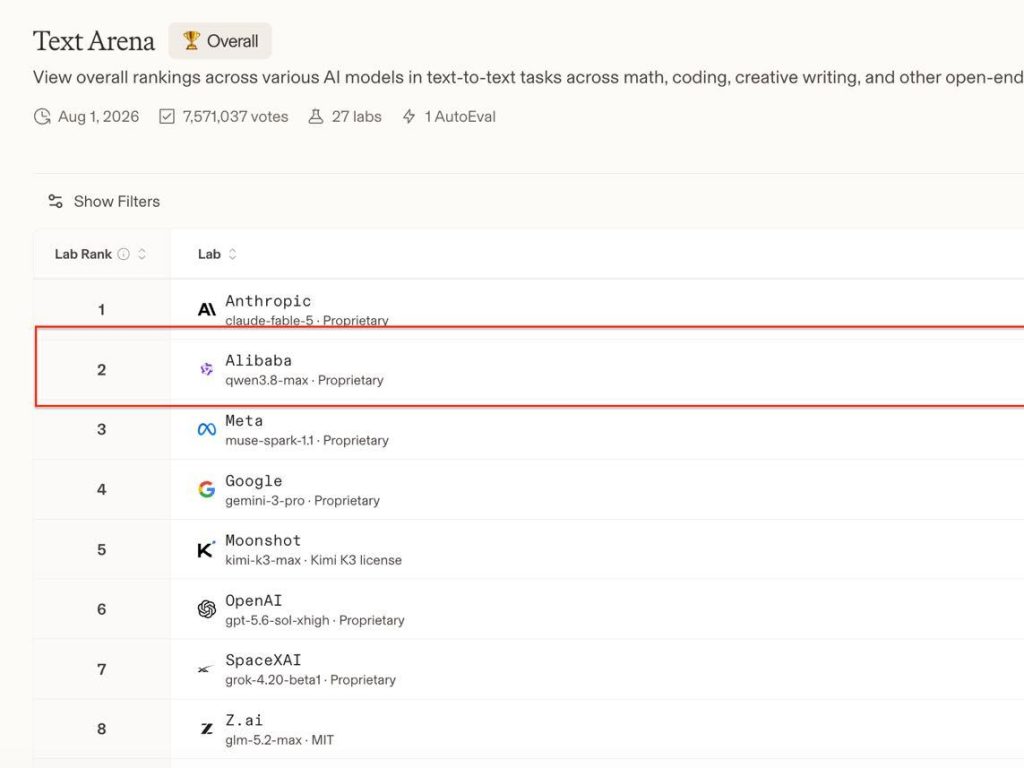Screen dimensions: 1024x768
Task: Click the flask icon beside 27 labs
Action: click(315, 117)
